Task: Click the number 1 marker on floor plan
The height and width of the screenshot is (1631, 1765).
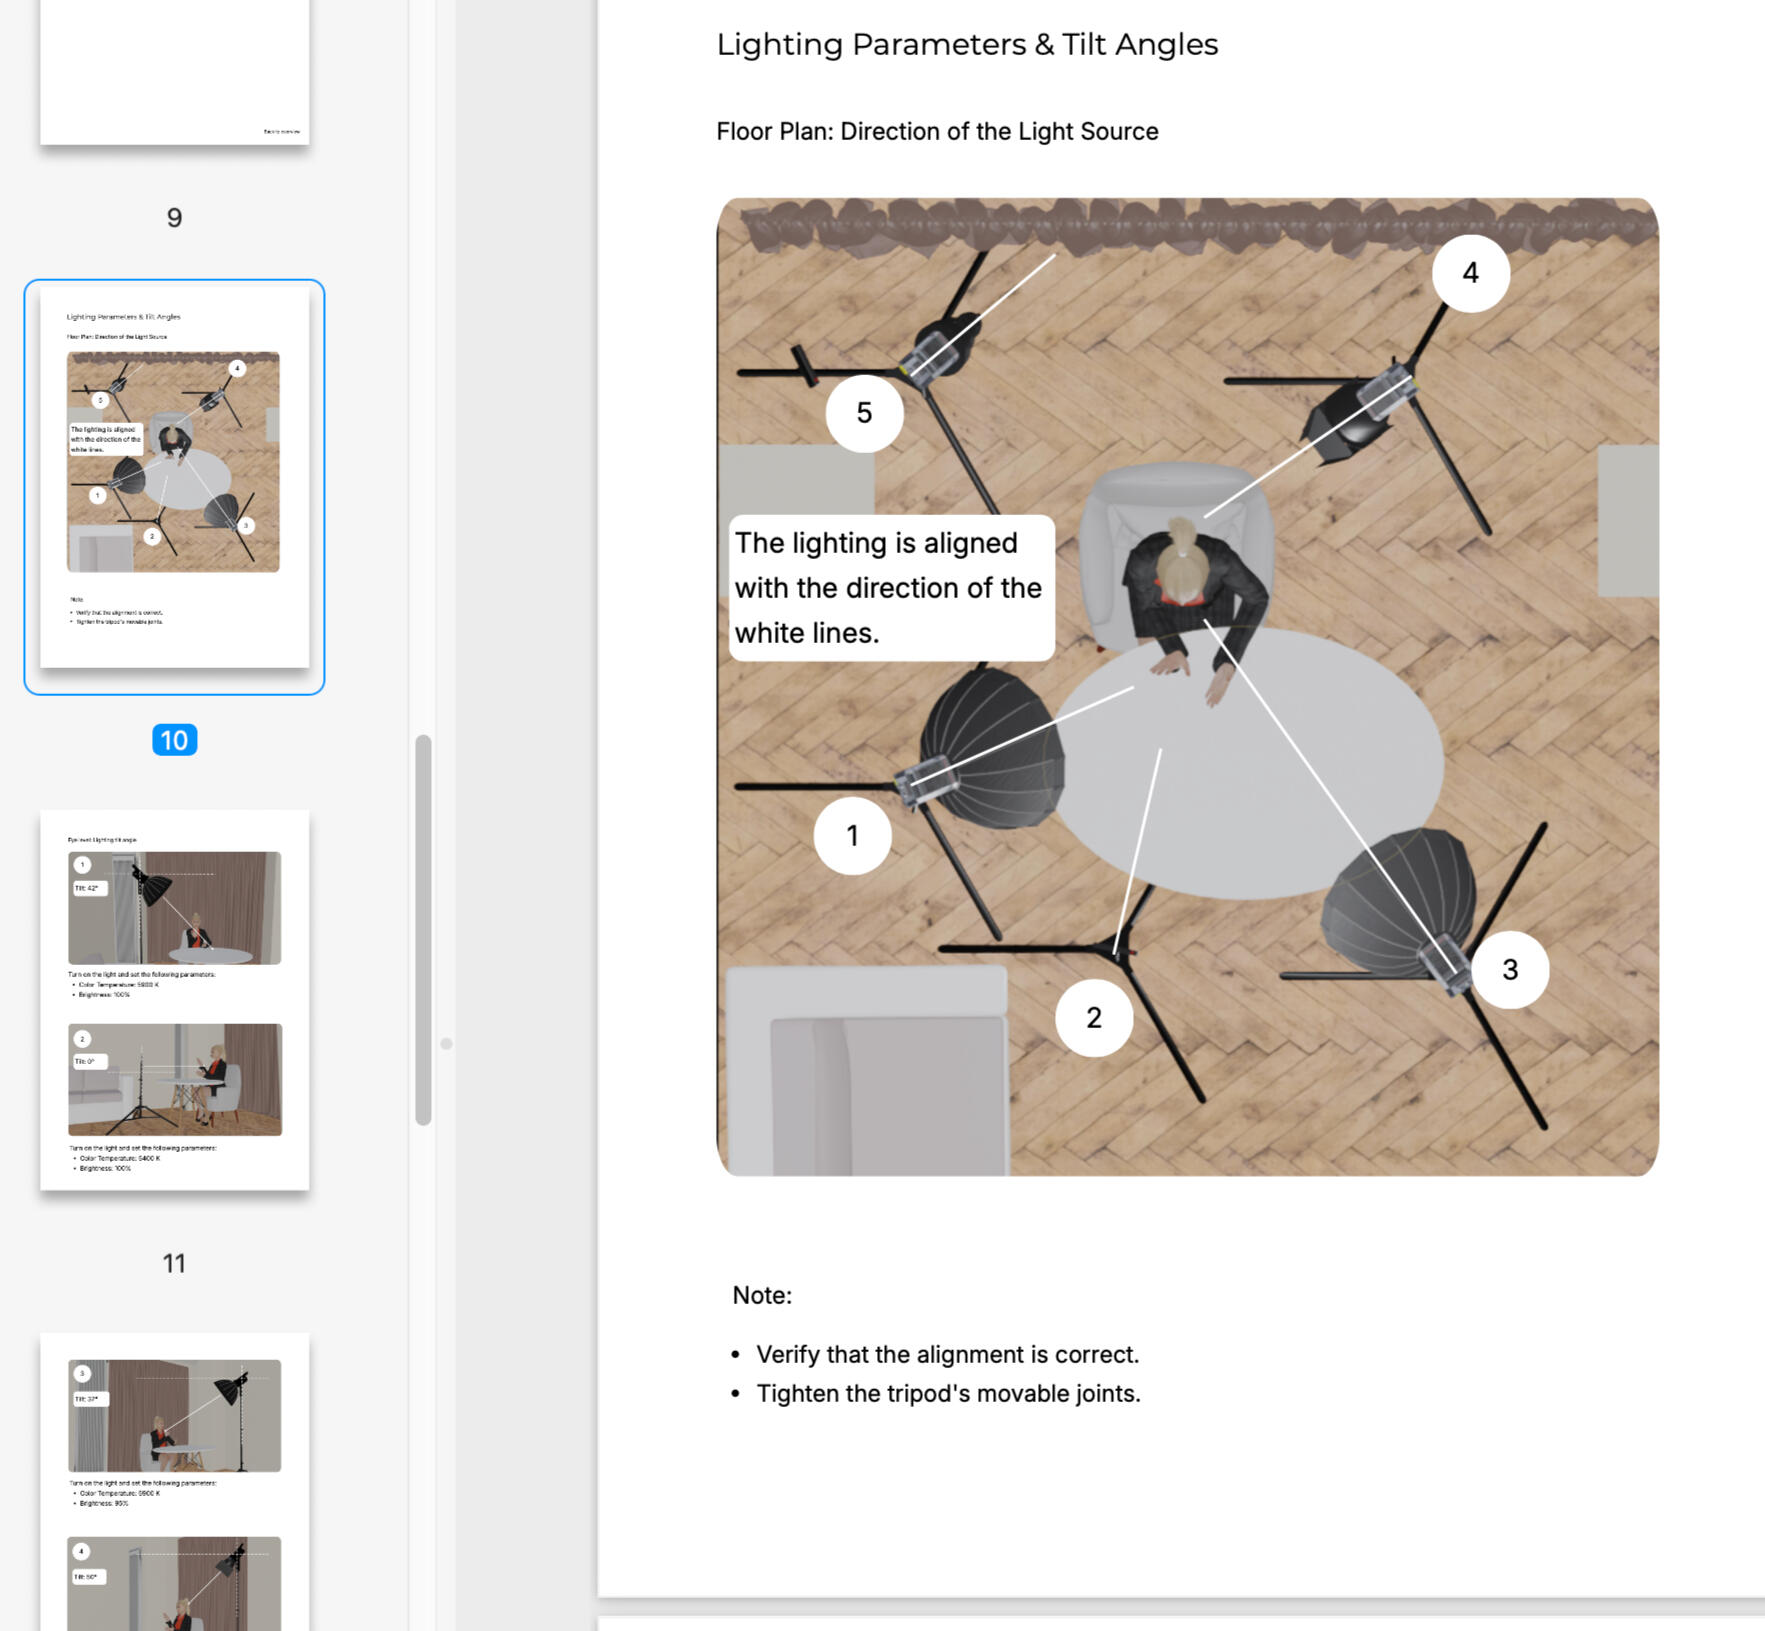Action: click(852, 836)
